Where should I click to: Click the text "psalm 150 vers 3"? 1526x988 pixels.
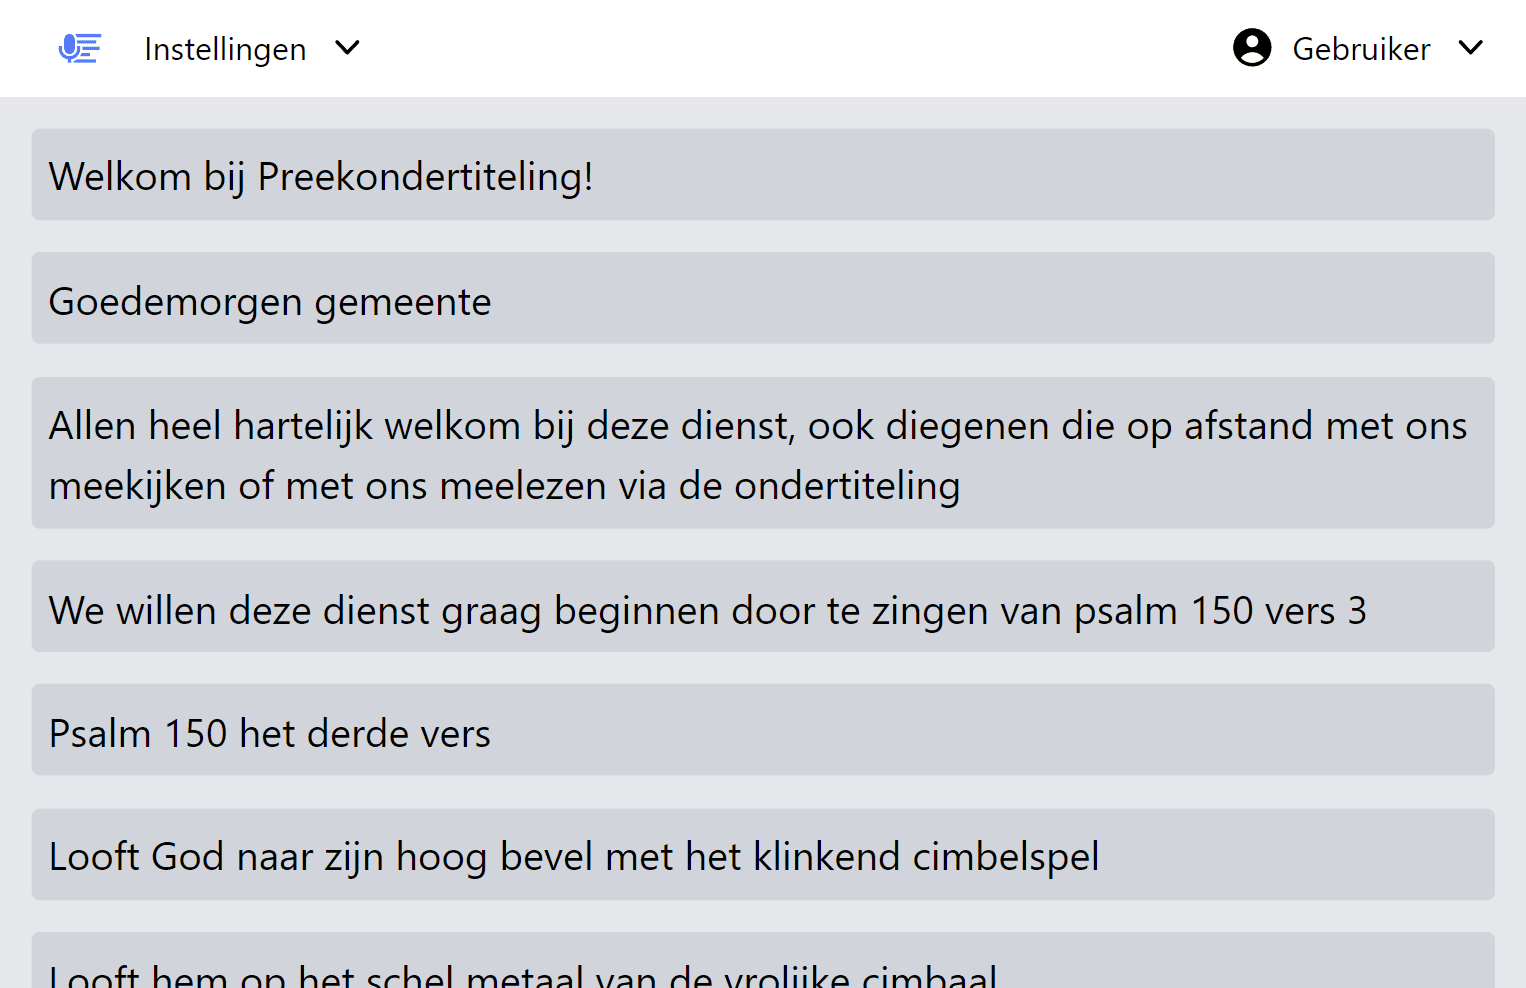[1220, 611]
